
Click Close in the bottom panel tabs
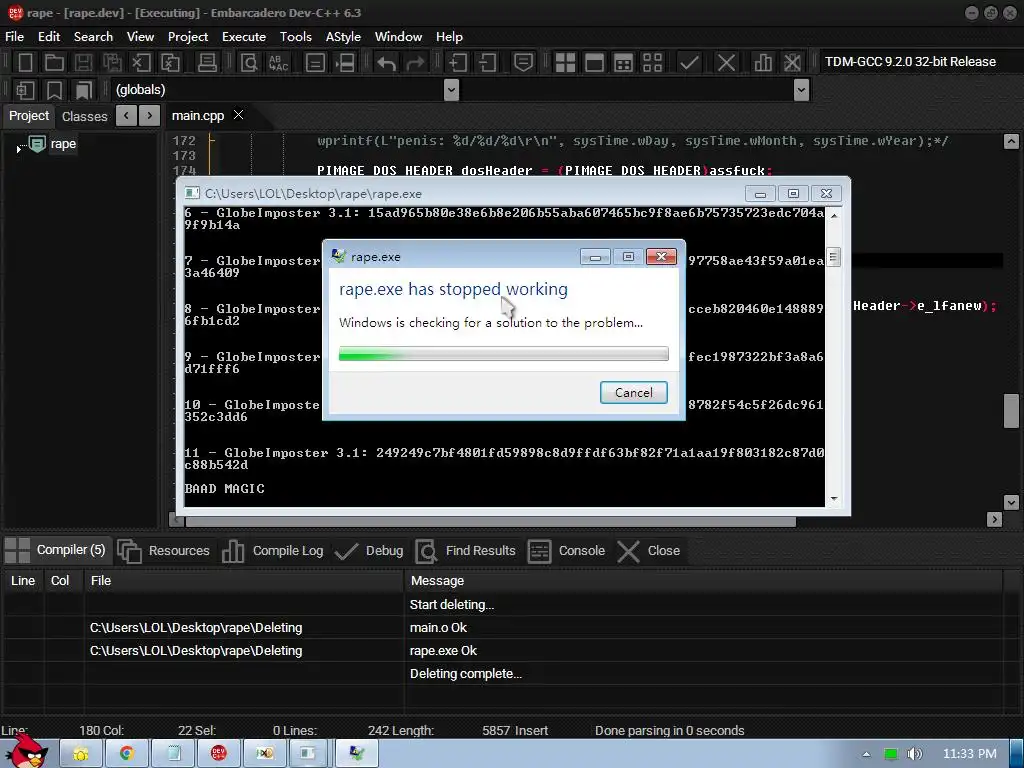(x=648, y=551)
